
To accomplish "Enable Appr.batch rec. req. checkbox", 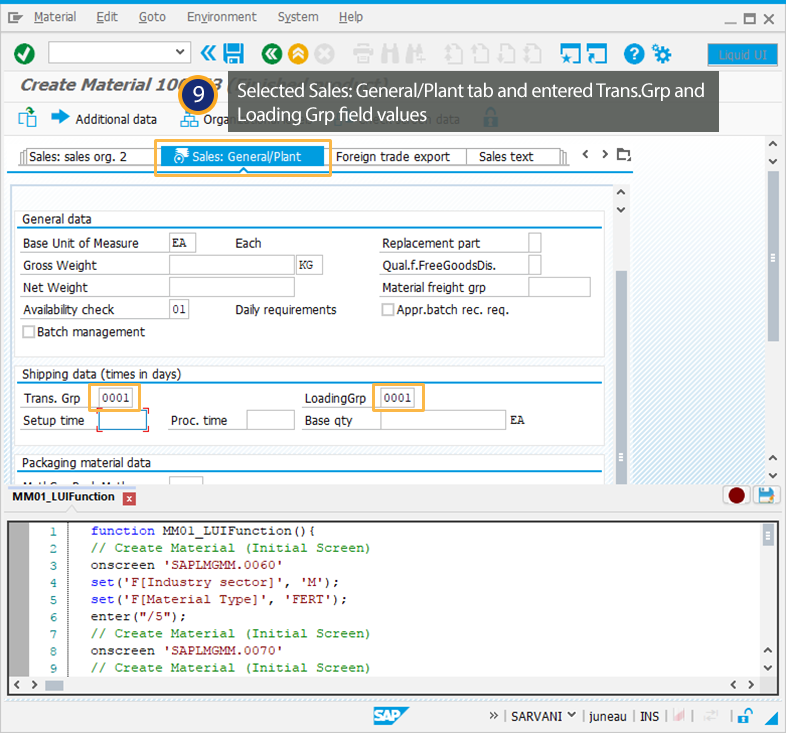I will coord(387,310).
